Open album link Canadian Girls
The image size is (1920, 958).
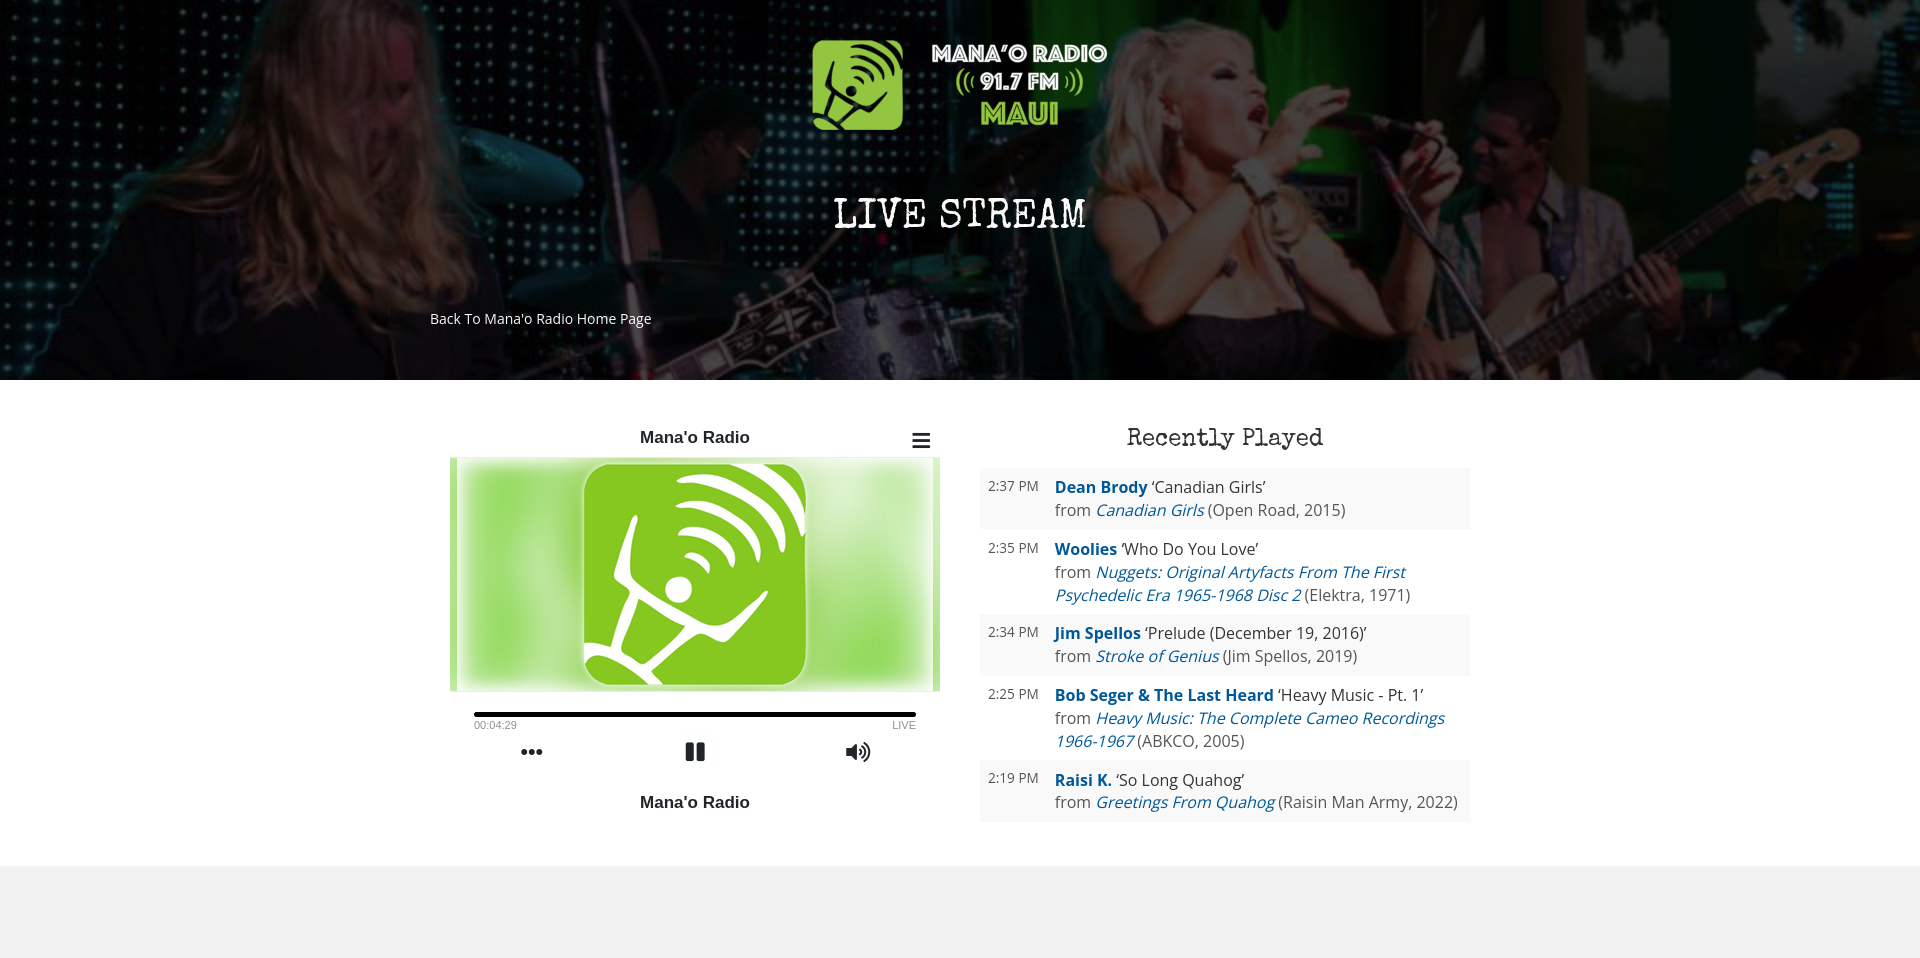pos(1150,510)
